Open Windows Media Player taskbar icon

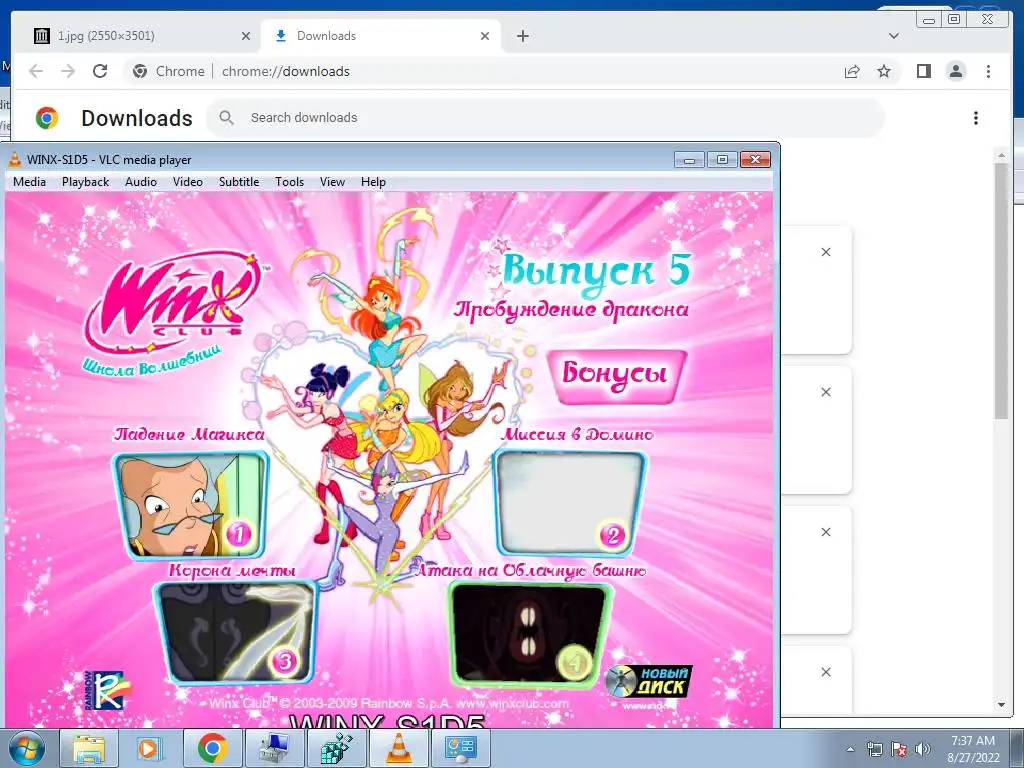[x=149, y=749]
